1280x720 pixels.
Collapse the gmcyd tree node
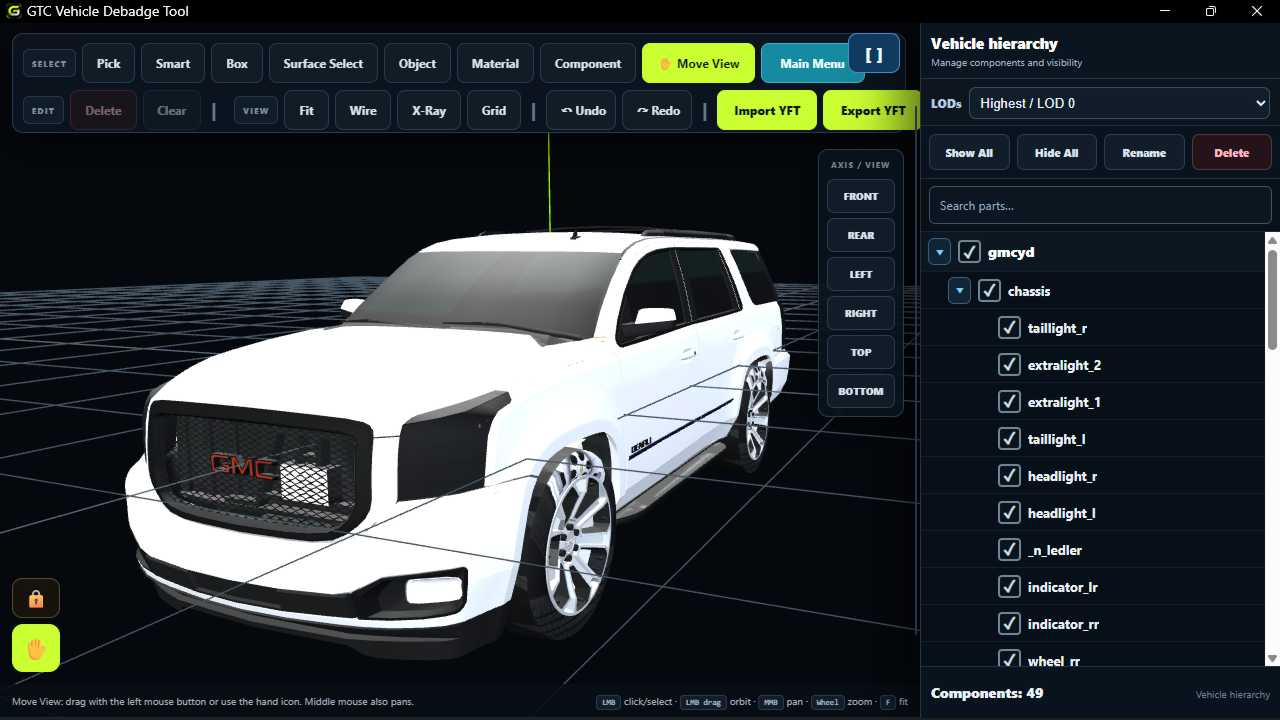pos(939,252)
